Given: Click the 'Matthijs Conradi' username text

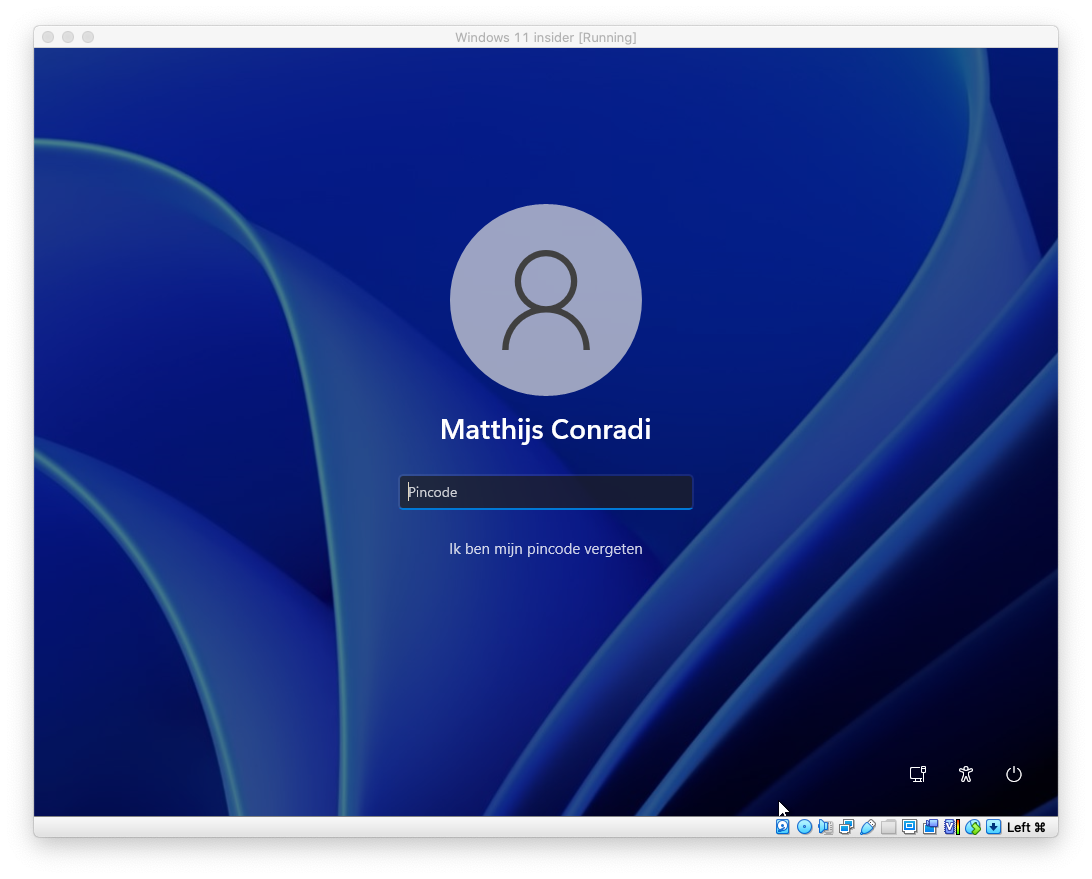Looking at the screenshot, I should (x=545, y=430).
